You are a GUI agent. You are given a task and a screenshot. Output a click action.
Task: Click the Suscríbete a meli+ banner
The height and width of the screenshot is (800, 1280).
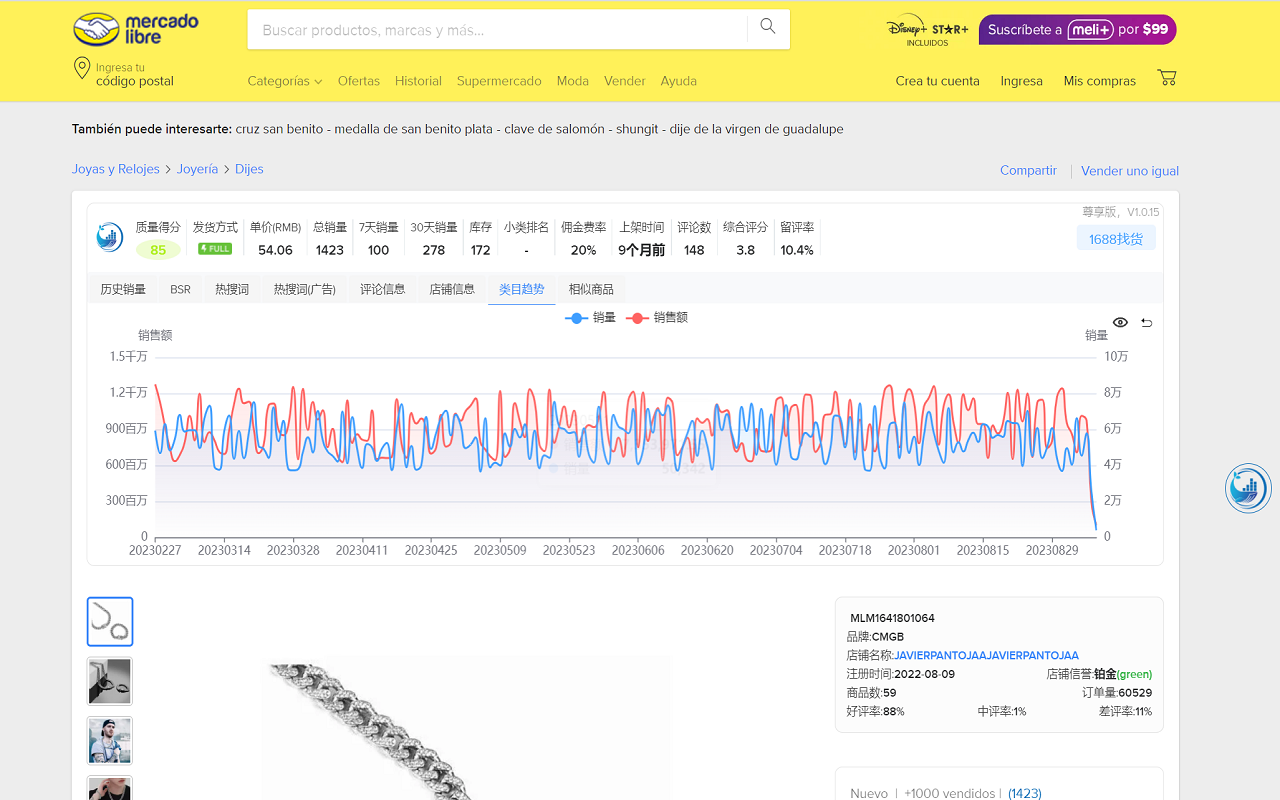(1077, 30)
